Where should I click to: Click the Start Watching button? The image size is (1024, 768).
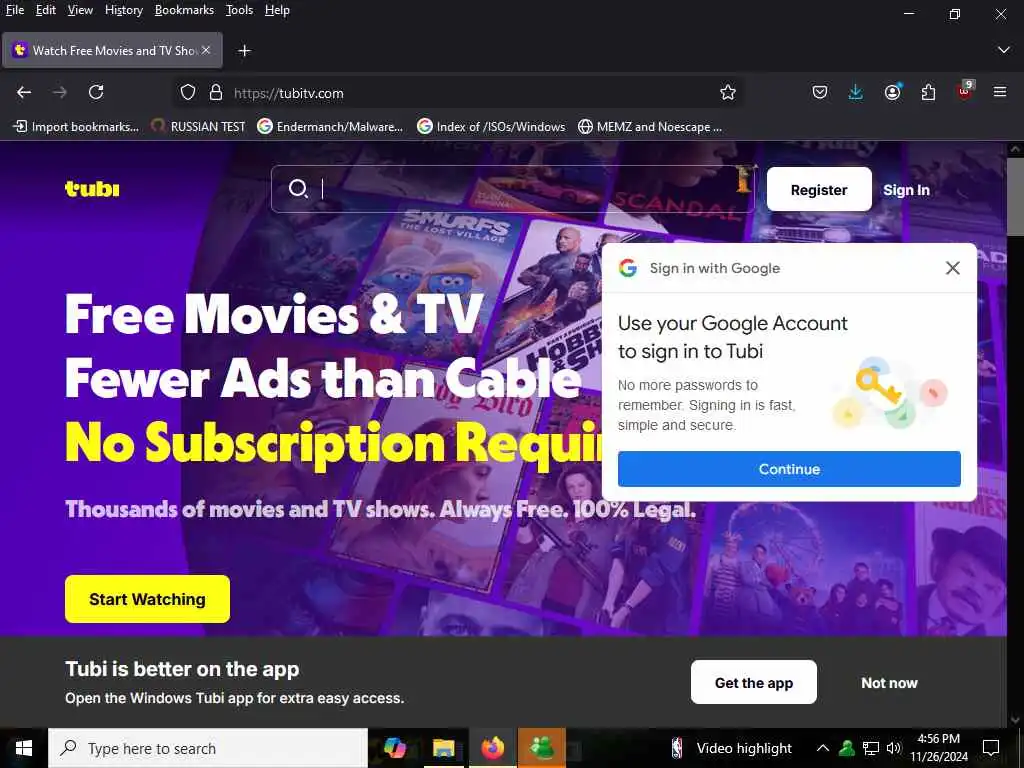pos(148,599)
